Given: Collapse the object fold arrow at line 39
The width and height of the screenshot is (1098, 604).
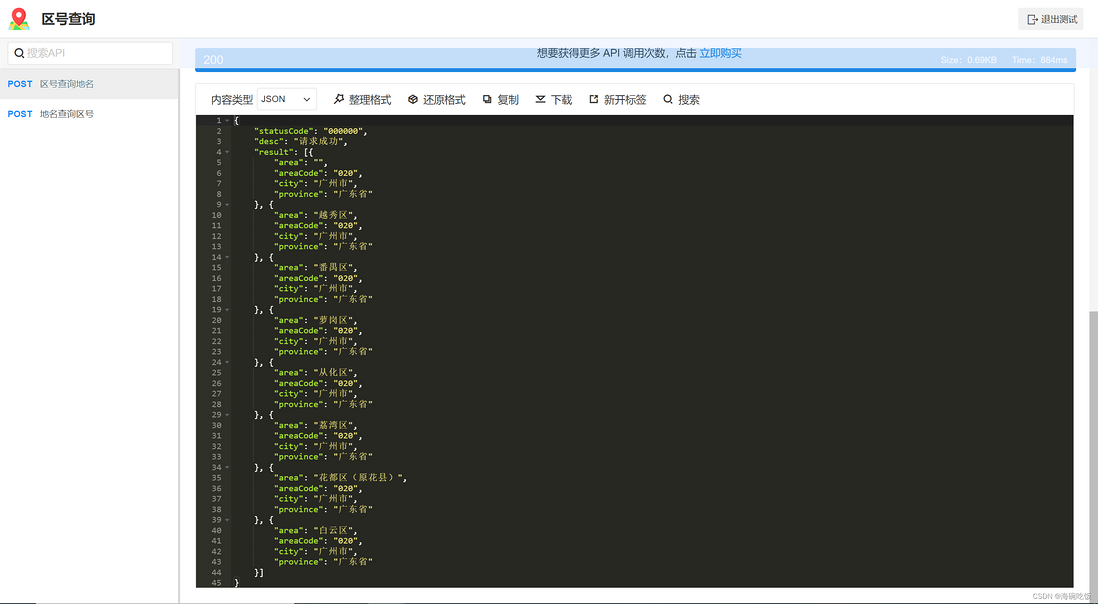Looking at the screenshot, I should [x=227, y=519].
